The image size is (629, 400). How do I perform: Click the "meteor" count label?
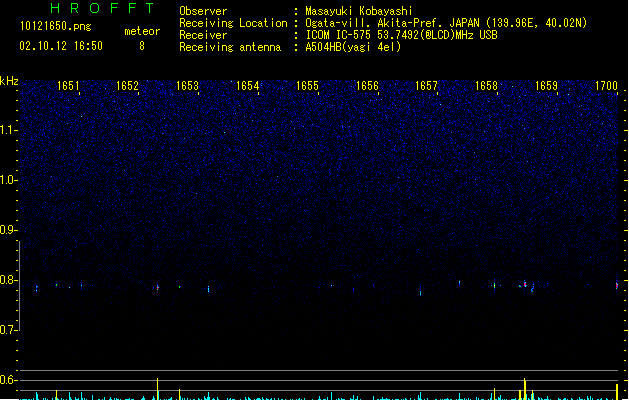pyautogui.click(x=142, y=31)
